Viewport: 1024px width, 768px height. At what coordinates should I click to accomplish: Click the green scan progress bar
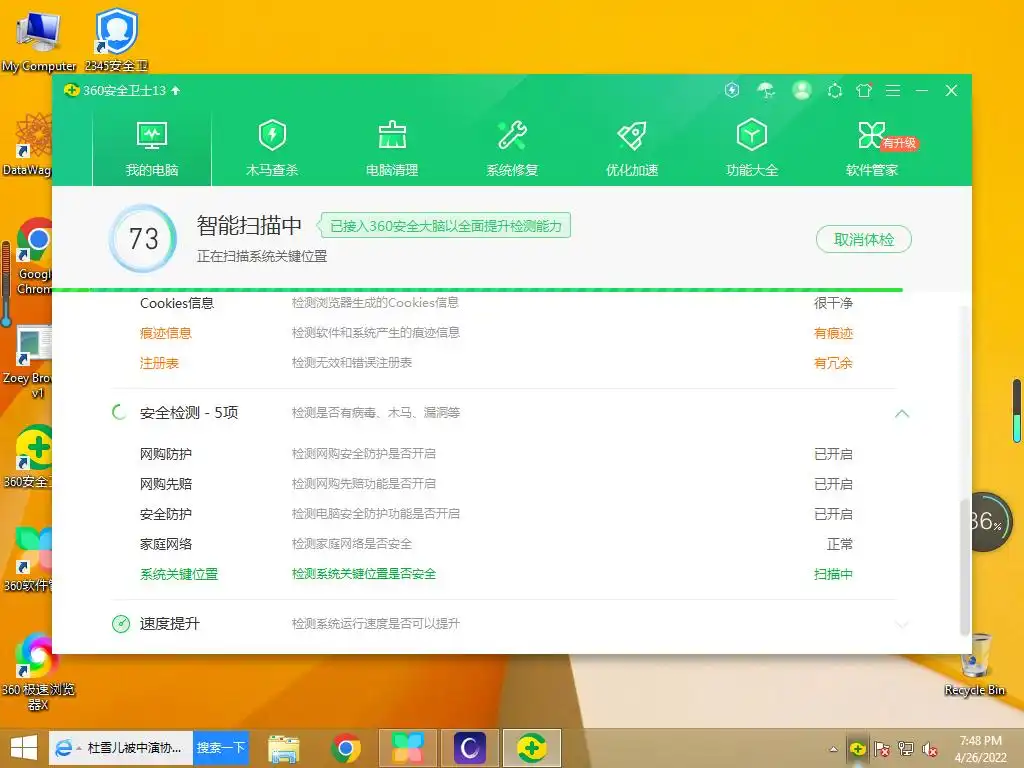477,289
